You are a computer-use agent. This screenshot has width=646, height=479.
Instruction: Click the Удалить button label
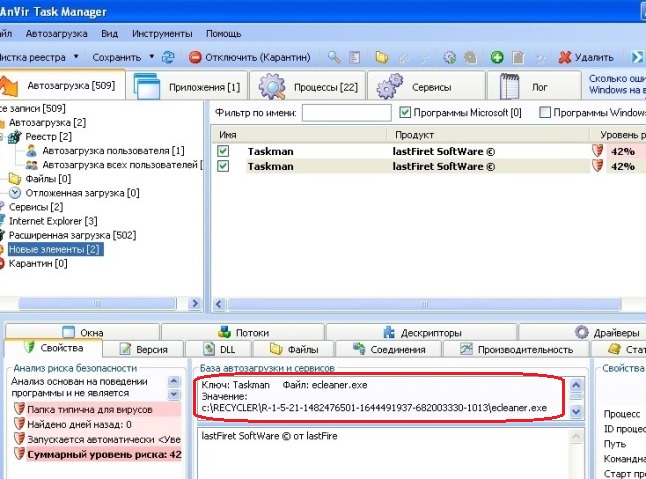click(x=594, y=57)
